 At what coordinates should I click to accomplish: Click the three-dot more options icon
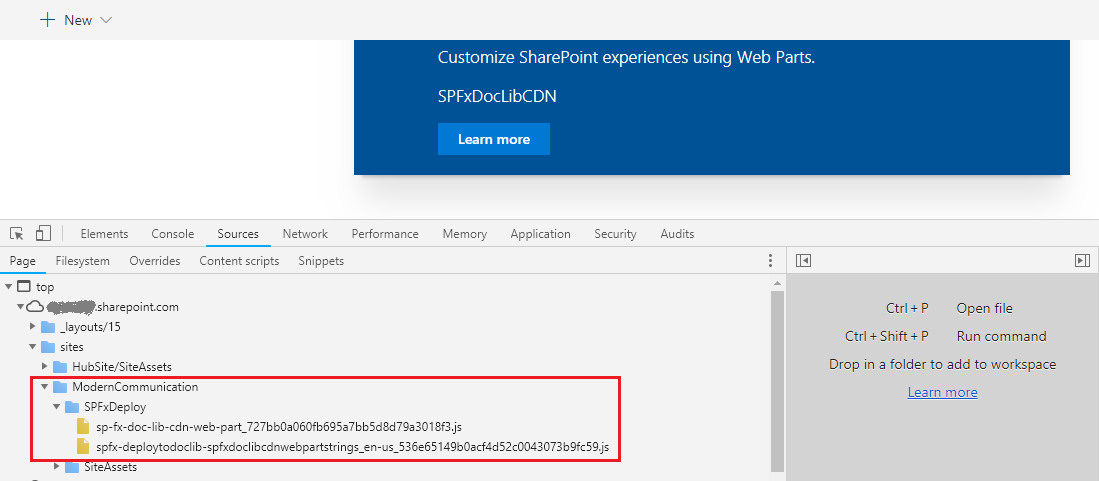click(x=770, y=261)
